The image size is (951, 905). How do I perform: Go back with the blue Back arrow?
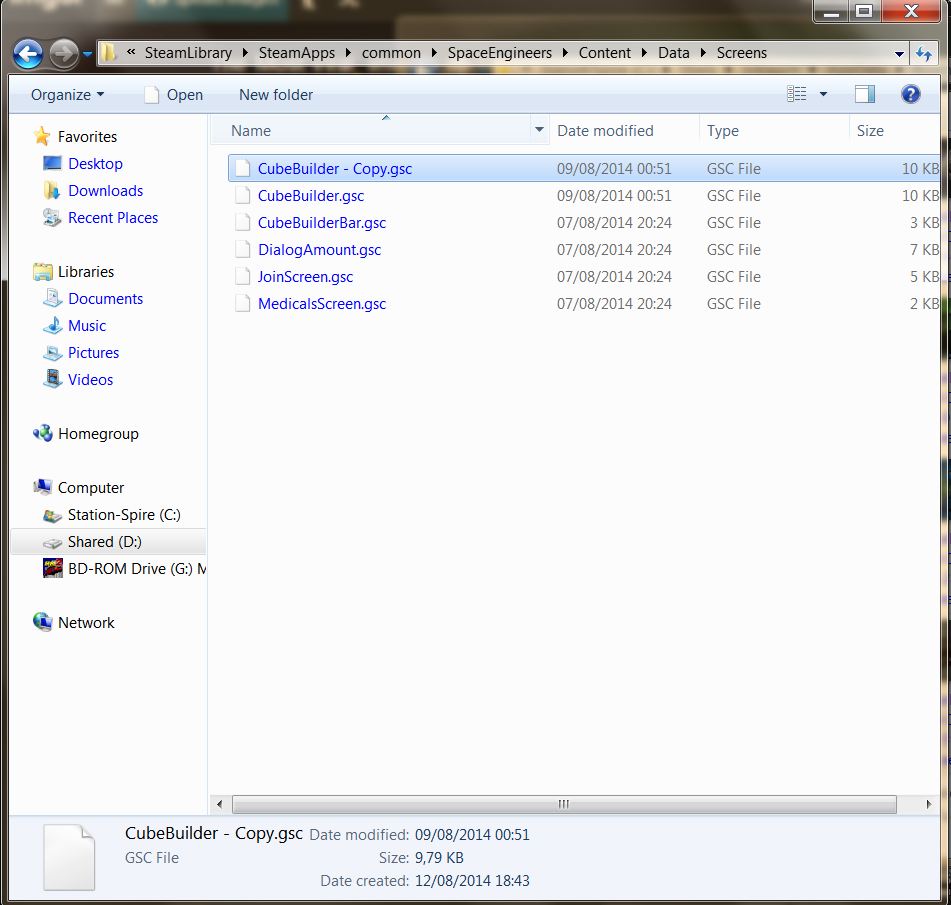click(x=28, y=54)
